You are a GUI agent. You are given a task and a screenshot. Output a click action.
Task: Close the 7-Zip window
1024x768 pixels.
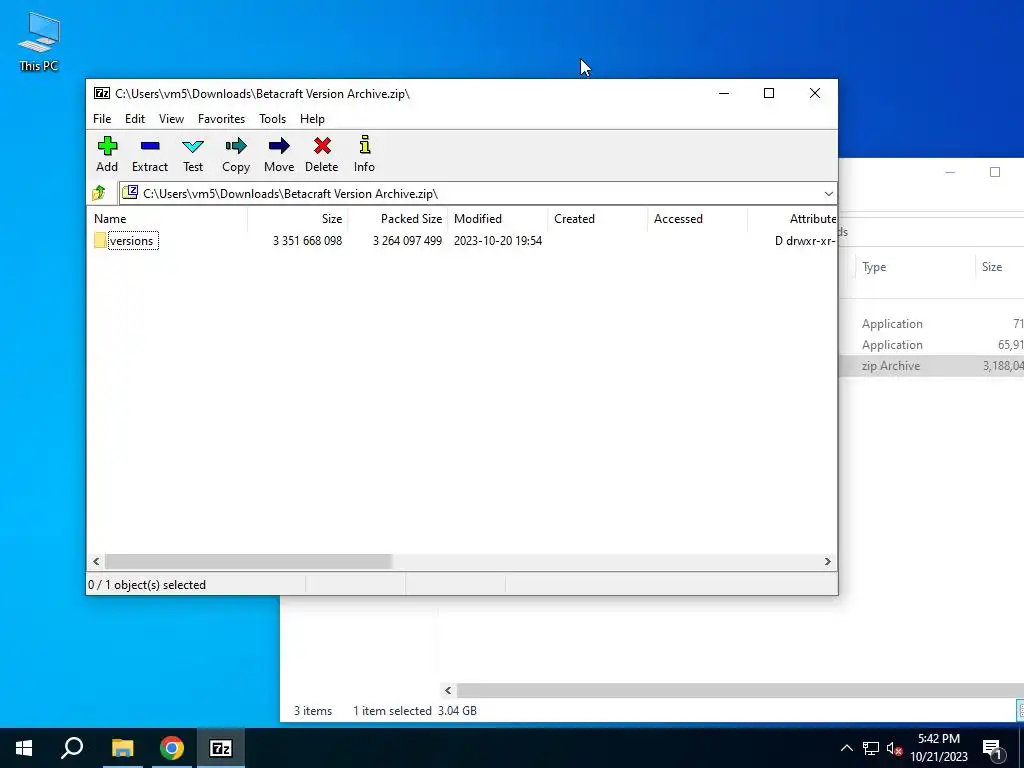814,93
